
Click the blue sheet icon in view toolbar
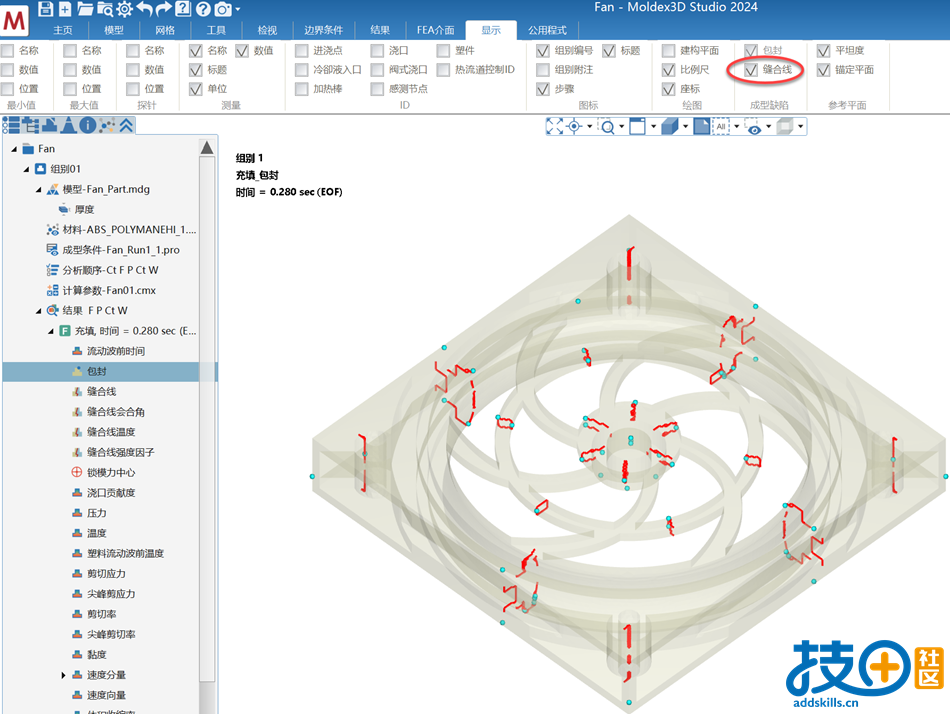pos(702,127)
